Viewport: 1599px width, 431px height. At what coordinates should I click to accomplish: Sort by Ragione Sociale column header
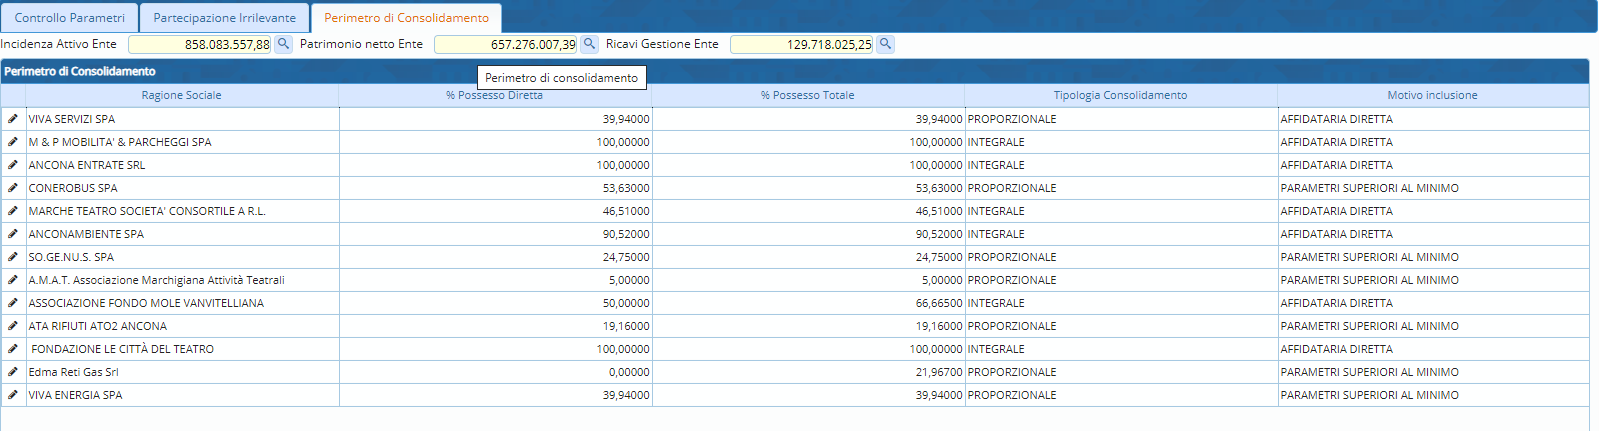[x=181, y=96]
